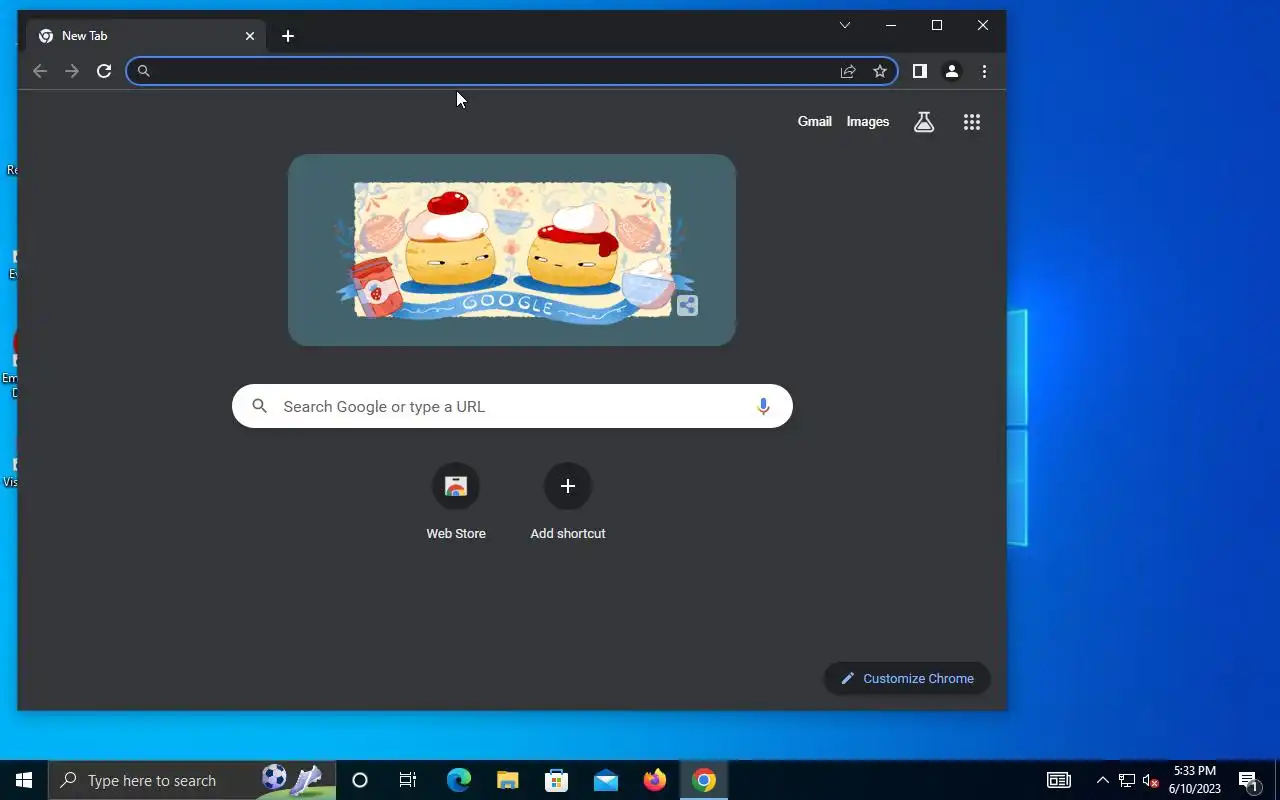1280x800 pixels.
Task: Select the New Tab tab
Action: tap(147, 36)
